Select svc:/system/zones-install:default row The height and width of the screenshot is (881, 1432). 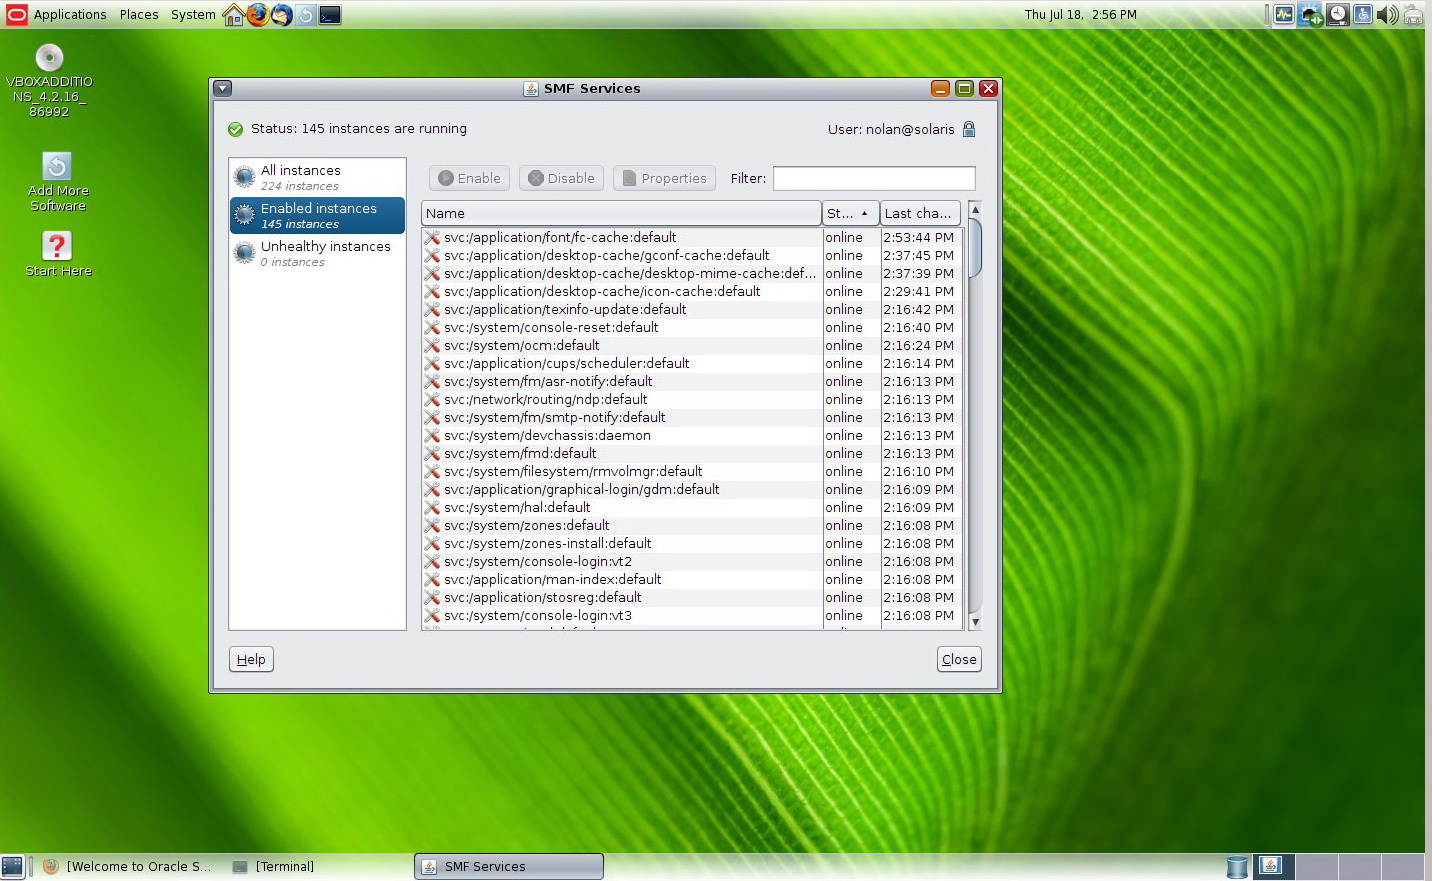pyautogui.click(x=691, y=543)
